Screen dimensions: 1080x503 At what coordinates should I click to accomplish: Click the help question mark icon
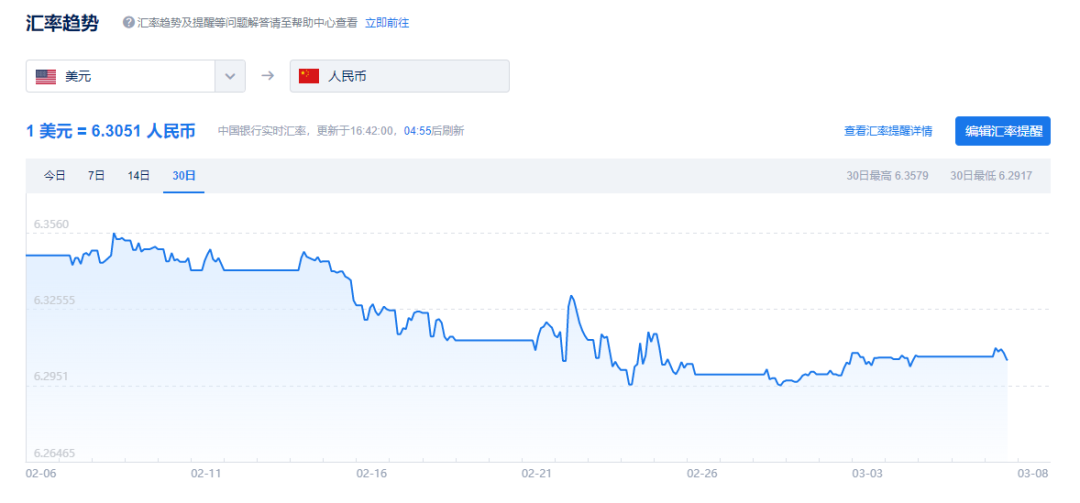coord(128,23)
